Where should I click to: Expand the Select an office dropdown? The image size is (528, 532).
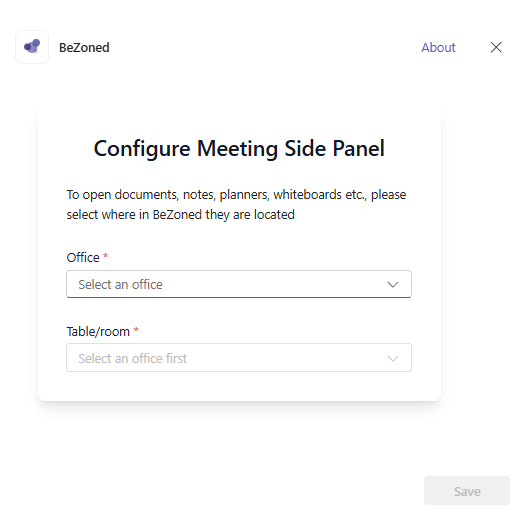tap(239, 284)
